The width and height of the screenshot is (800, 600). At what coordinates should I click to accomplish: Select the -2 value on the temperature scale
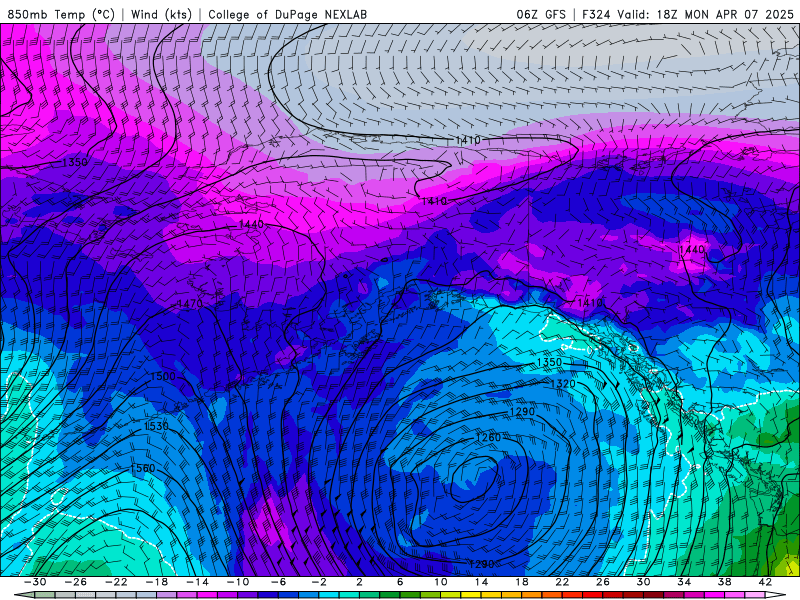coord(318,582)
